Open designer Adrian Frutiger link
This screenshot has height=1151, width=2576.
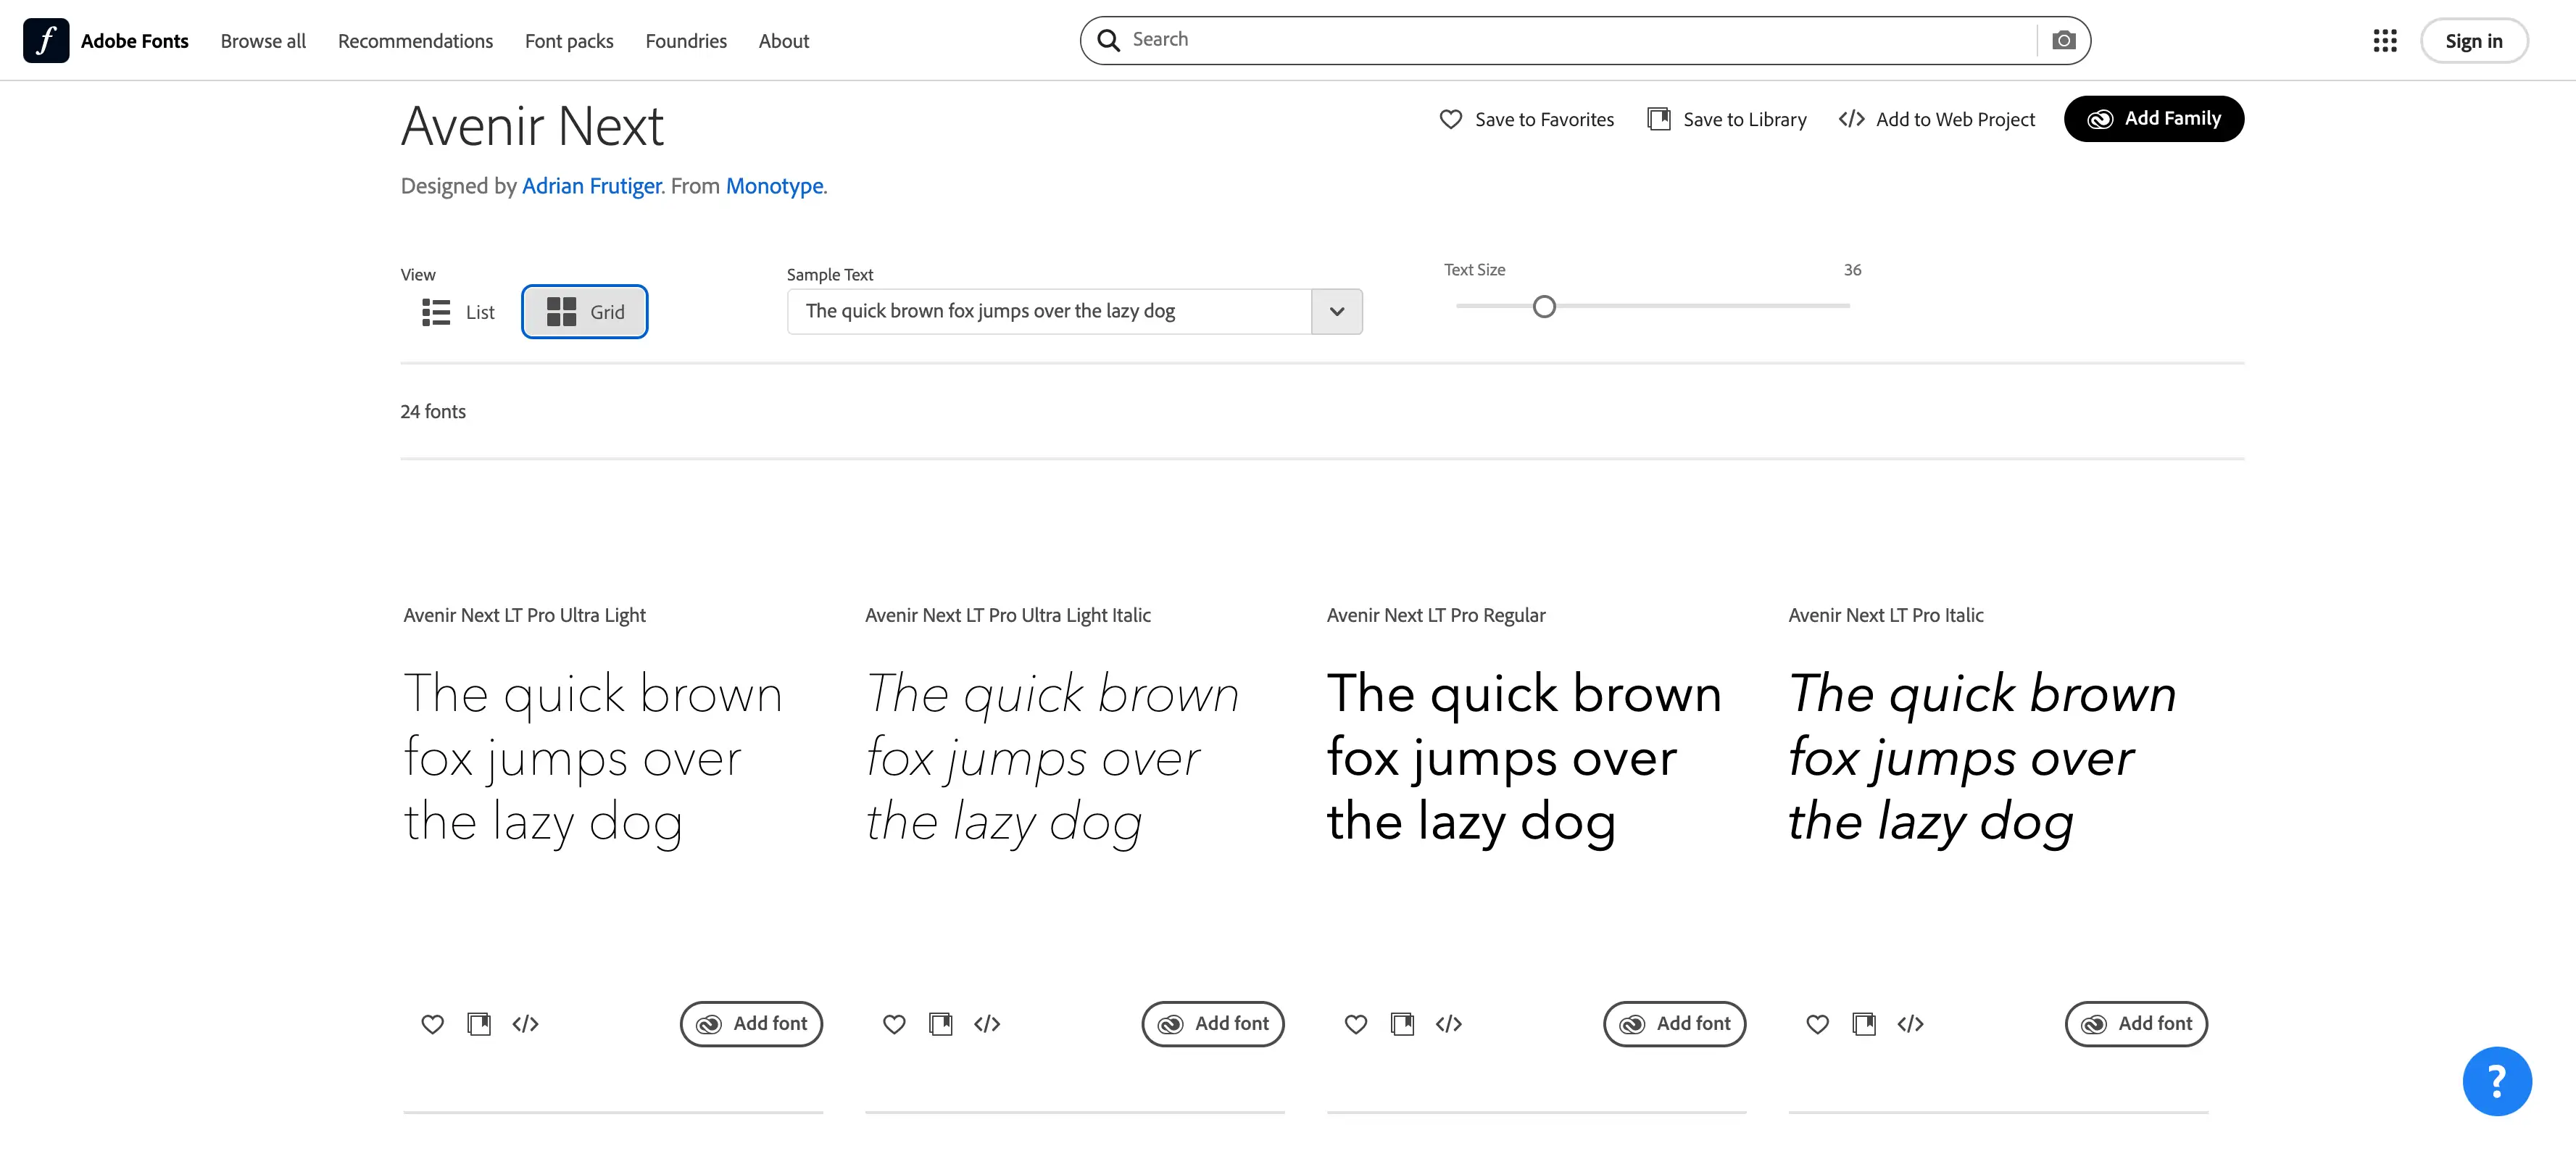coord(591,186)
